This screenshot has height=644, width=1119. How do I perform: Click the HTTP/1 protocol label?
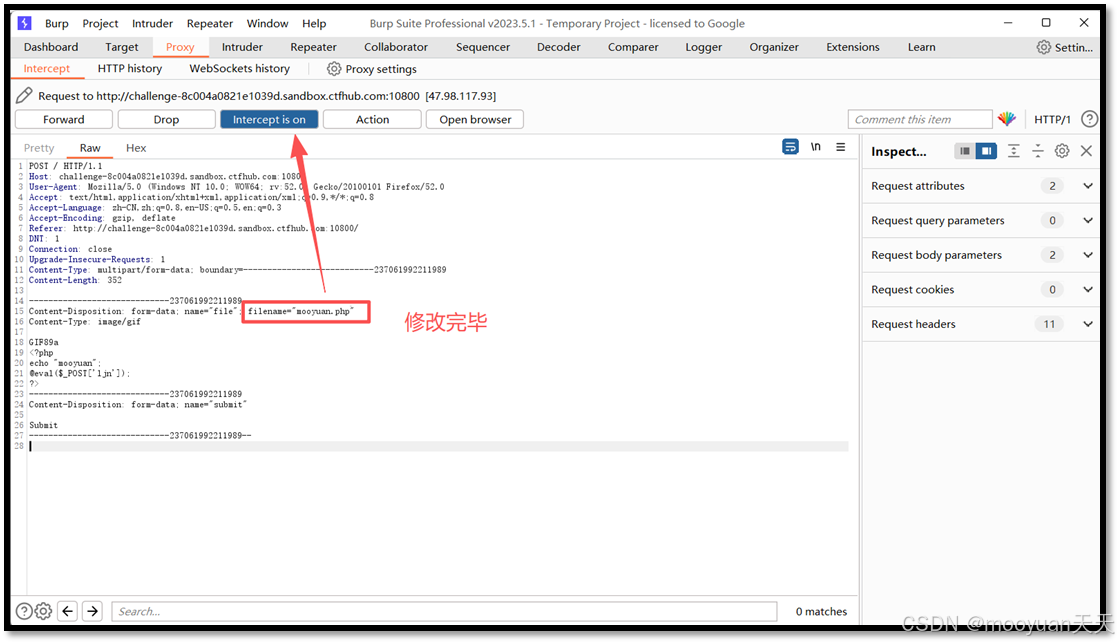1053,119
